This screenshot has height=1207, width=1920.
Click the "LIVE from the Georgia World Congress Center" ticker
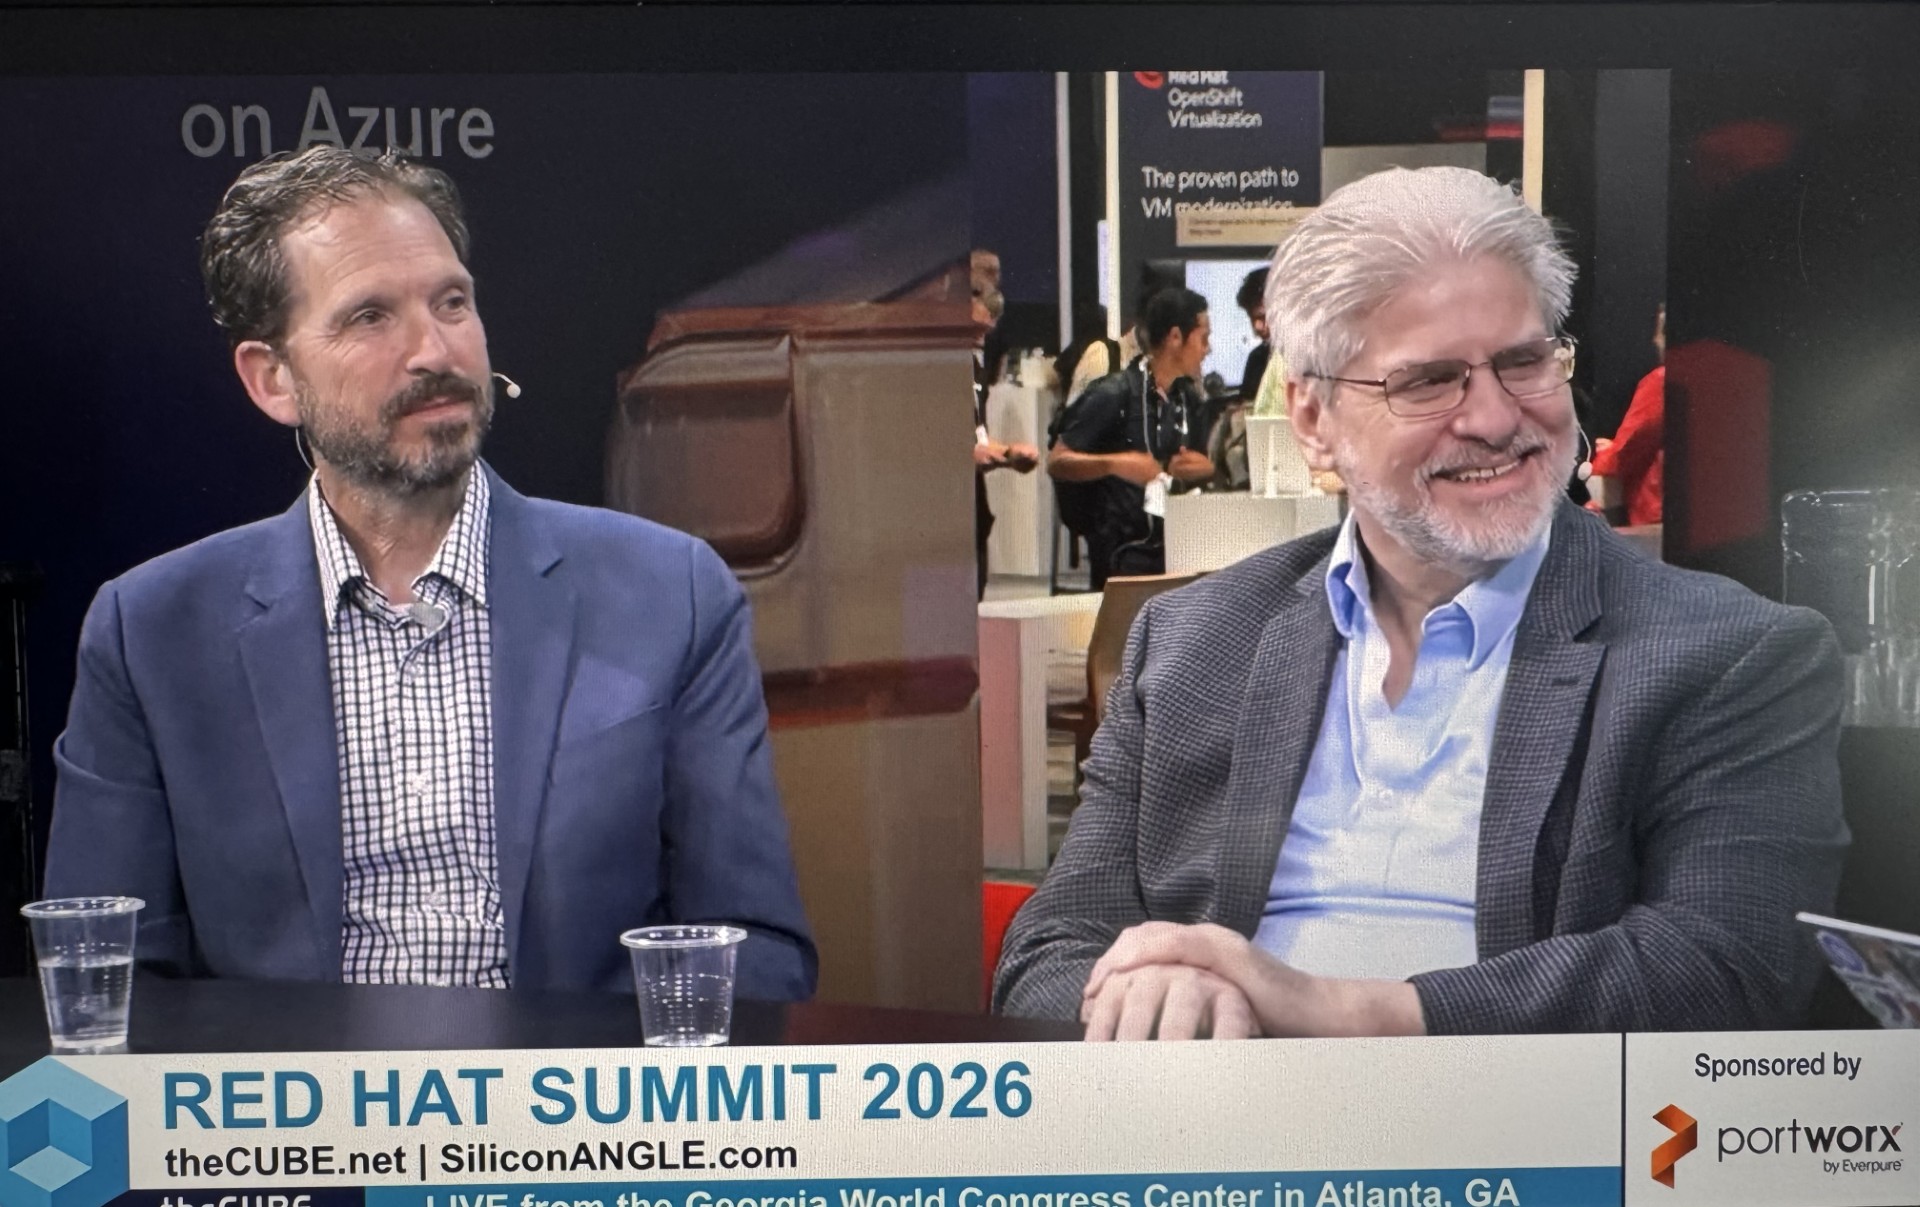point(972,1195)
